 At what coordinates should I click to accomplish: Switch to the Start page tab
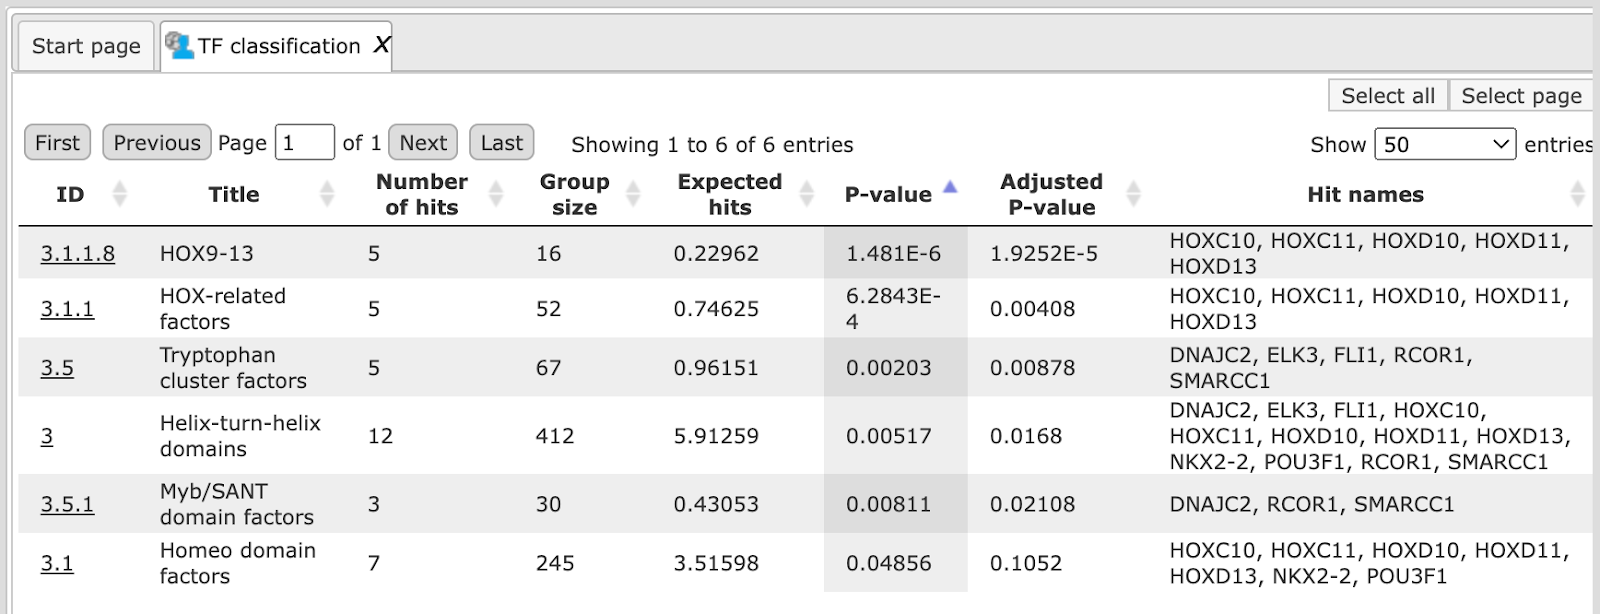coord(86,46)
